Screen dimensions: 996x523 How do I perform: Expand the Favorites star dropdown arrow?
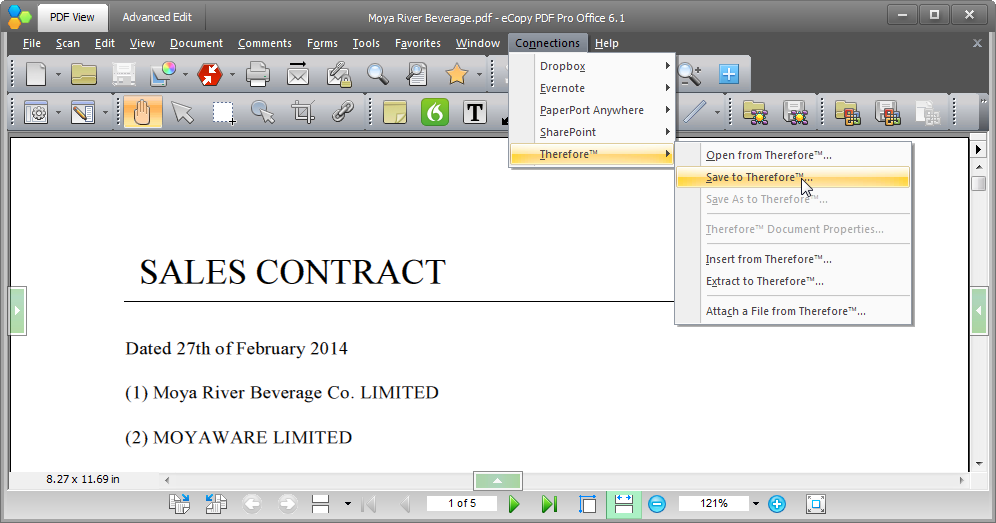pos(479,74)
